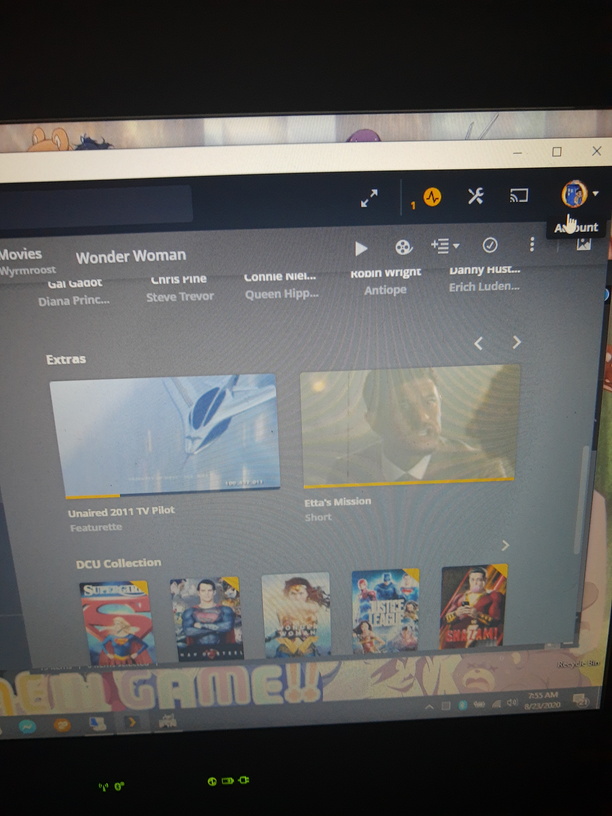Open the Plex activity indicator icon
Image resolution: width=612 pixels, height=816 pixels.
431,197
